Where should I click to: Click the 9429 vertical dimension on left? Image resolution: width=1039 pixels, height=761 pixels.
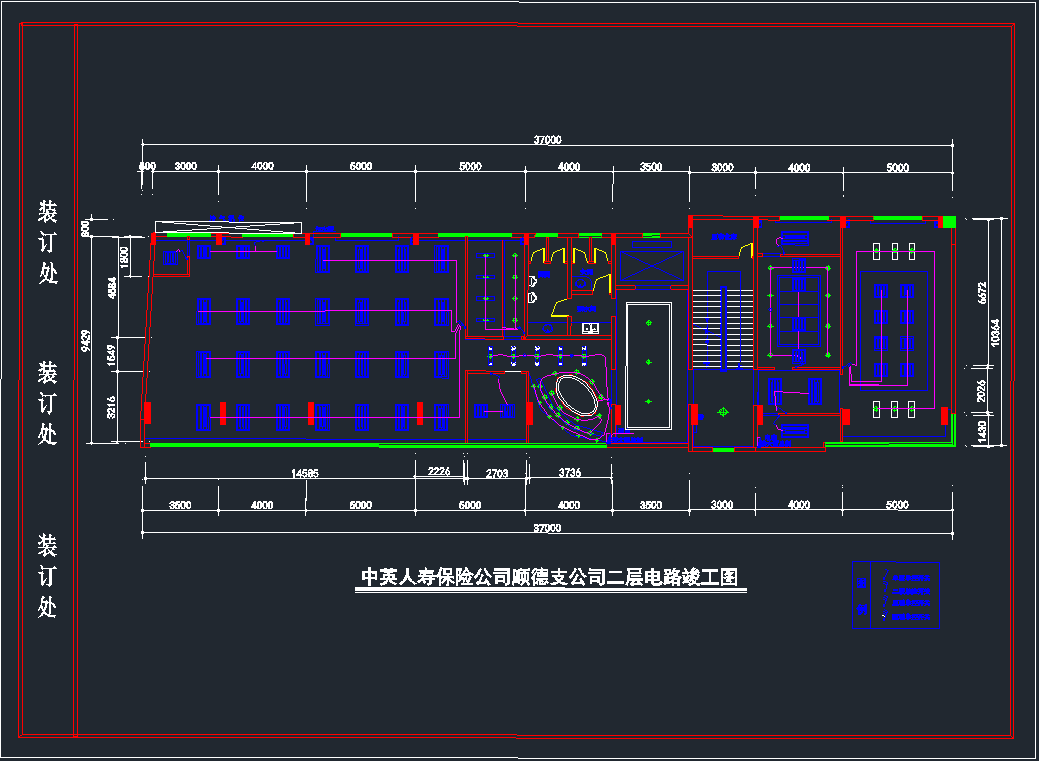coord(88,343)
